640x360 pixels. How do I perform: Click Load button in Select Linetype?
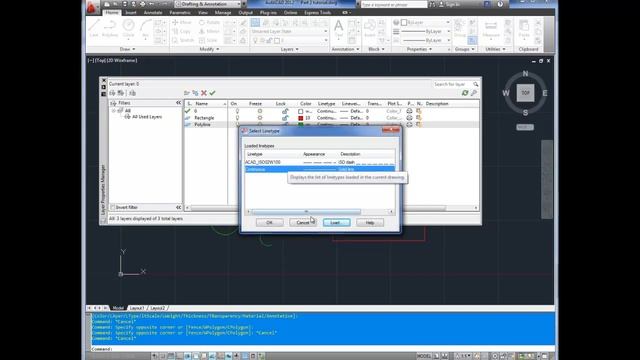coord(336,222)
